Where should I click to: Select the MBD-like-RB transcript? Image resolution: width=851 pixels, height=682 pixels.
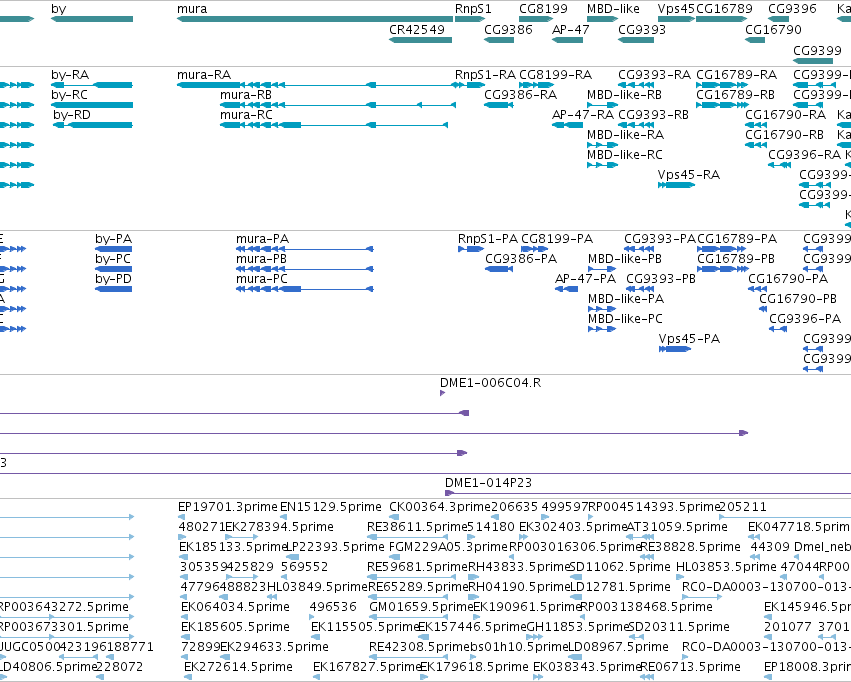tap(602, 105)
